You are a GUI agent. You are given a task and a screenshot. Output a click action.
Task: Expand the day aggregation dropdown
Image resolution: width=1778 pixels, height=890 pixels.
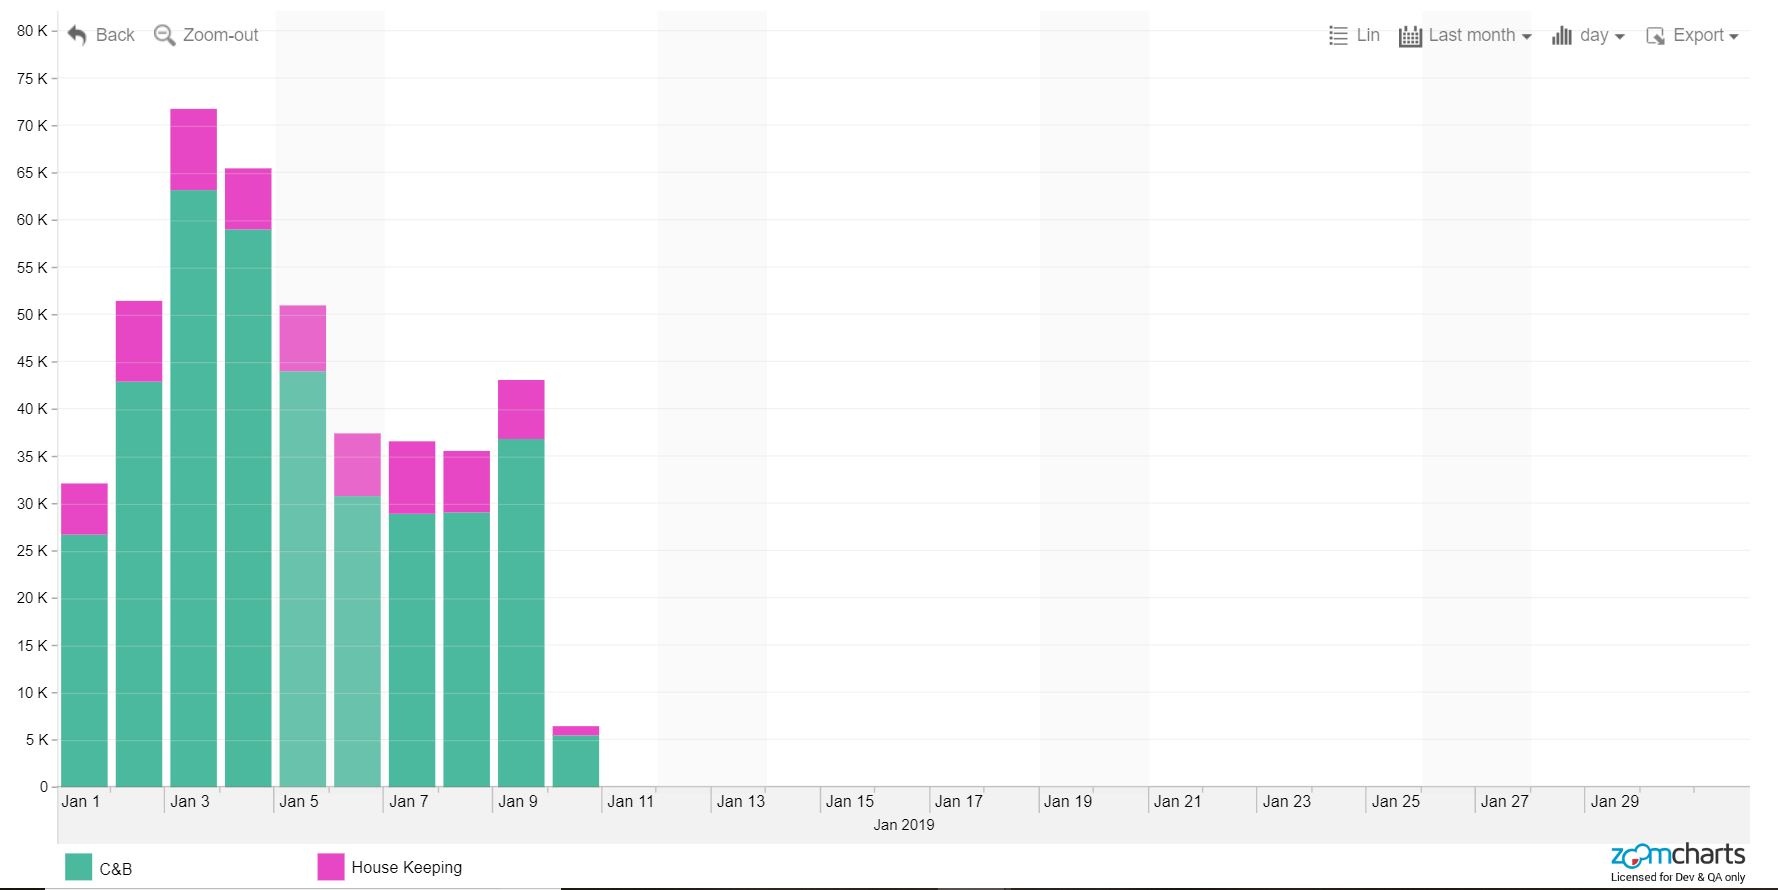(1601, 35)
